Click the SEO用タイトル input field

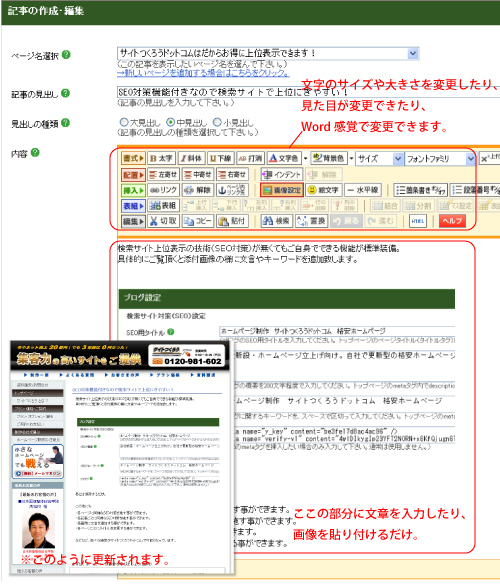[x=337, y=331]
